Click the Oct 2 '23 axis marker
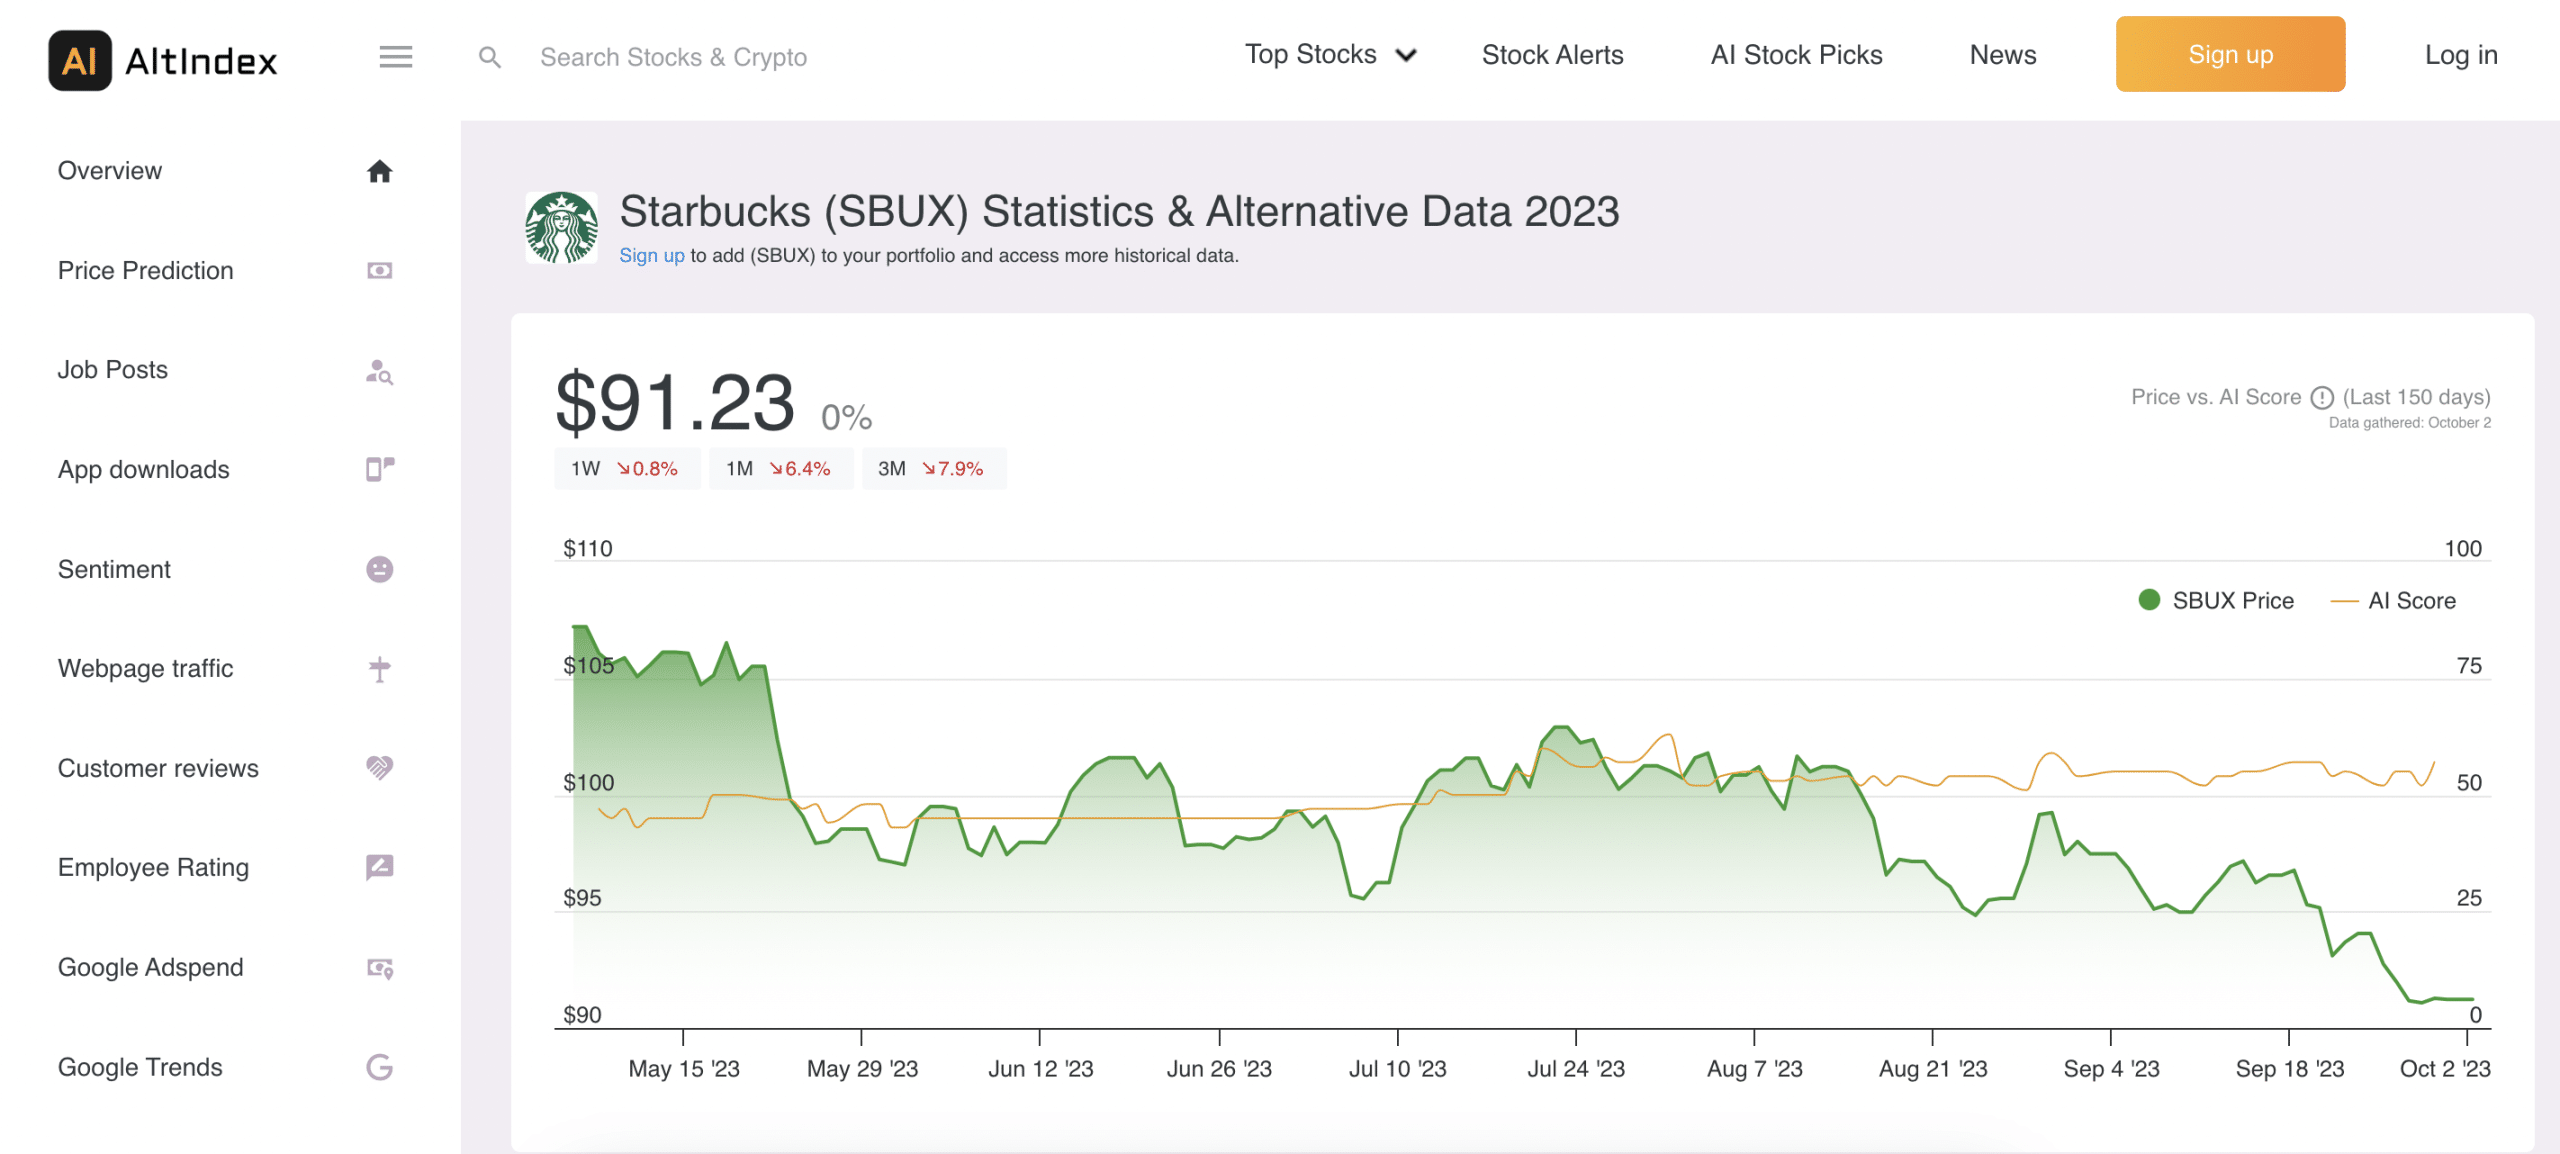The width and height of the screenshot is (2560, 1154). (x=2445, y=1069)
